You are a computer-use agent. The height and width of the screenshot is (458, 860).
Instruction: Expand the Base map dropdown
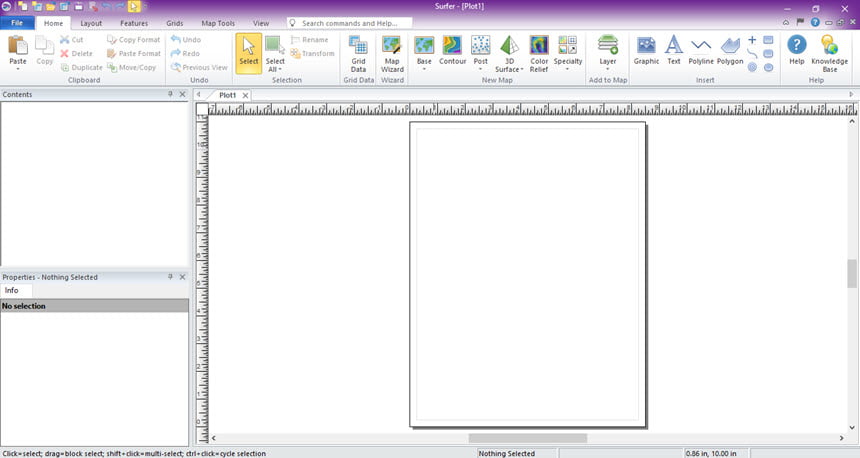[x=424, y=69]
